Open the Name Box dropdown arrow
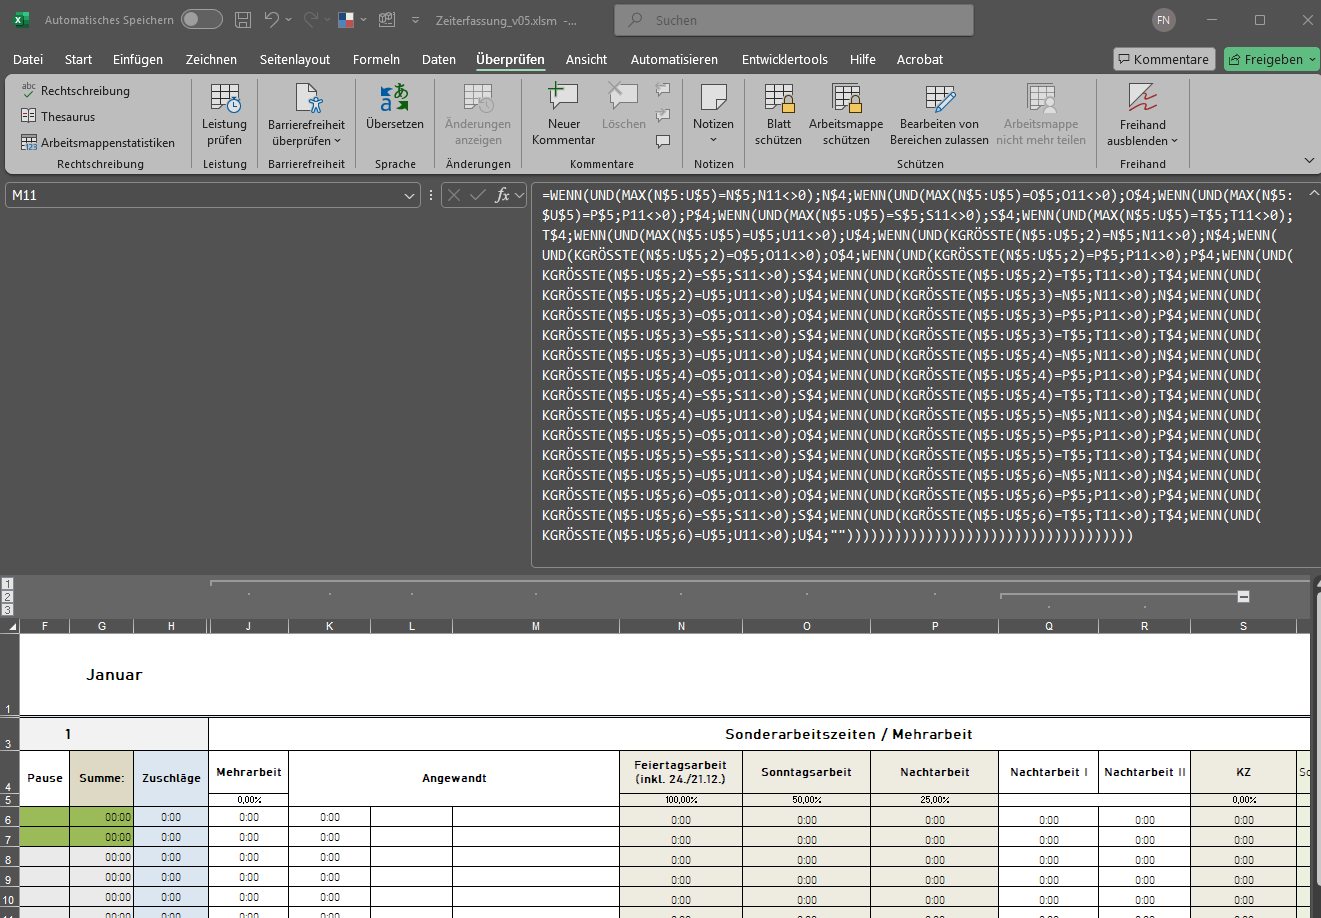1321x918 pixels. point(409,196)
